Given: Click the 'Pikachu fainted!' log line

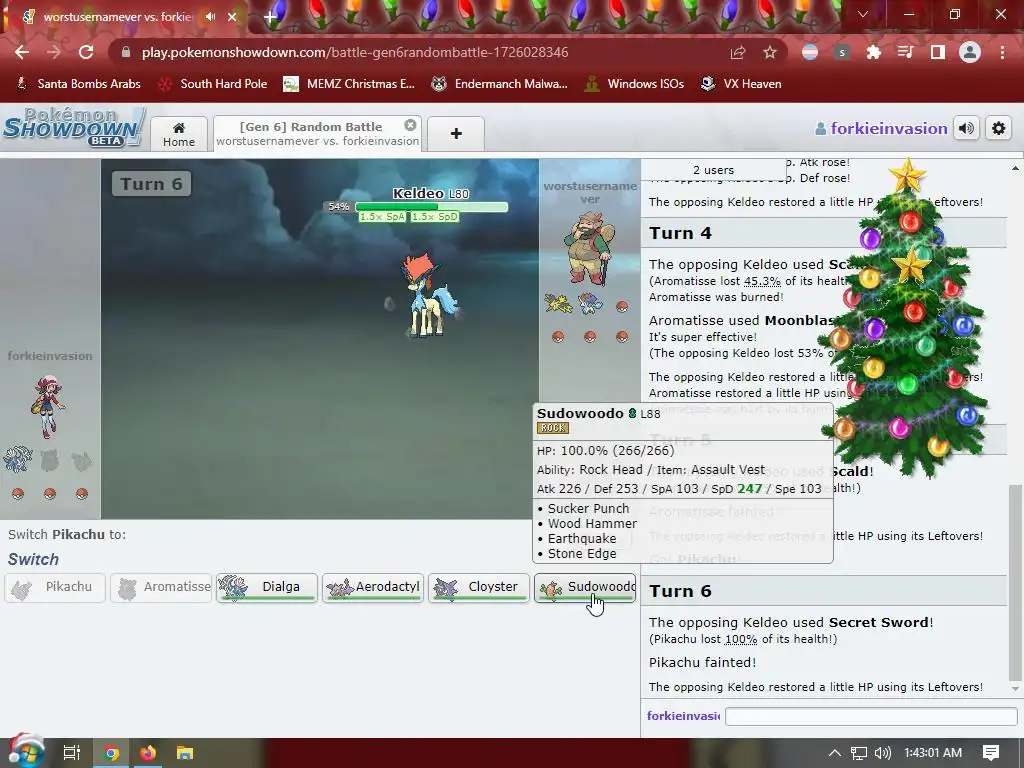Looking at the screenshot, I should 702,662.
